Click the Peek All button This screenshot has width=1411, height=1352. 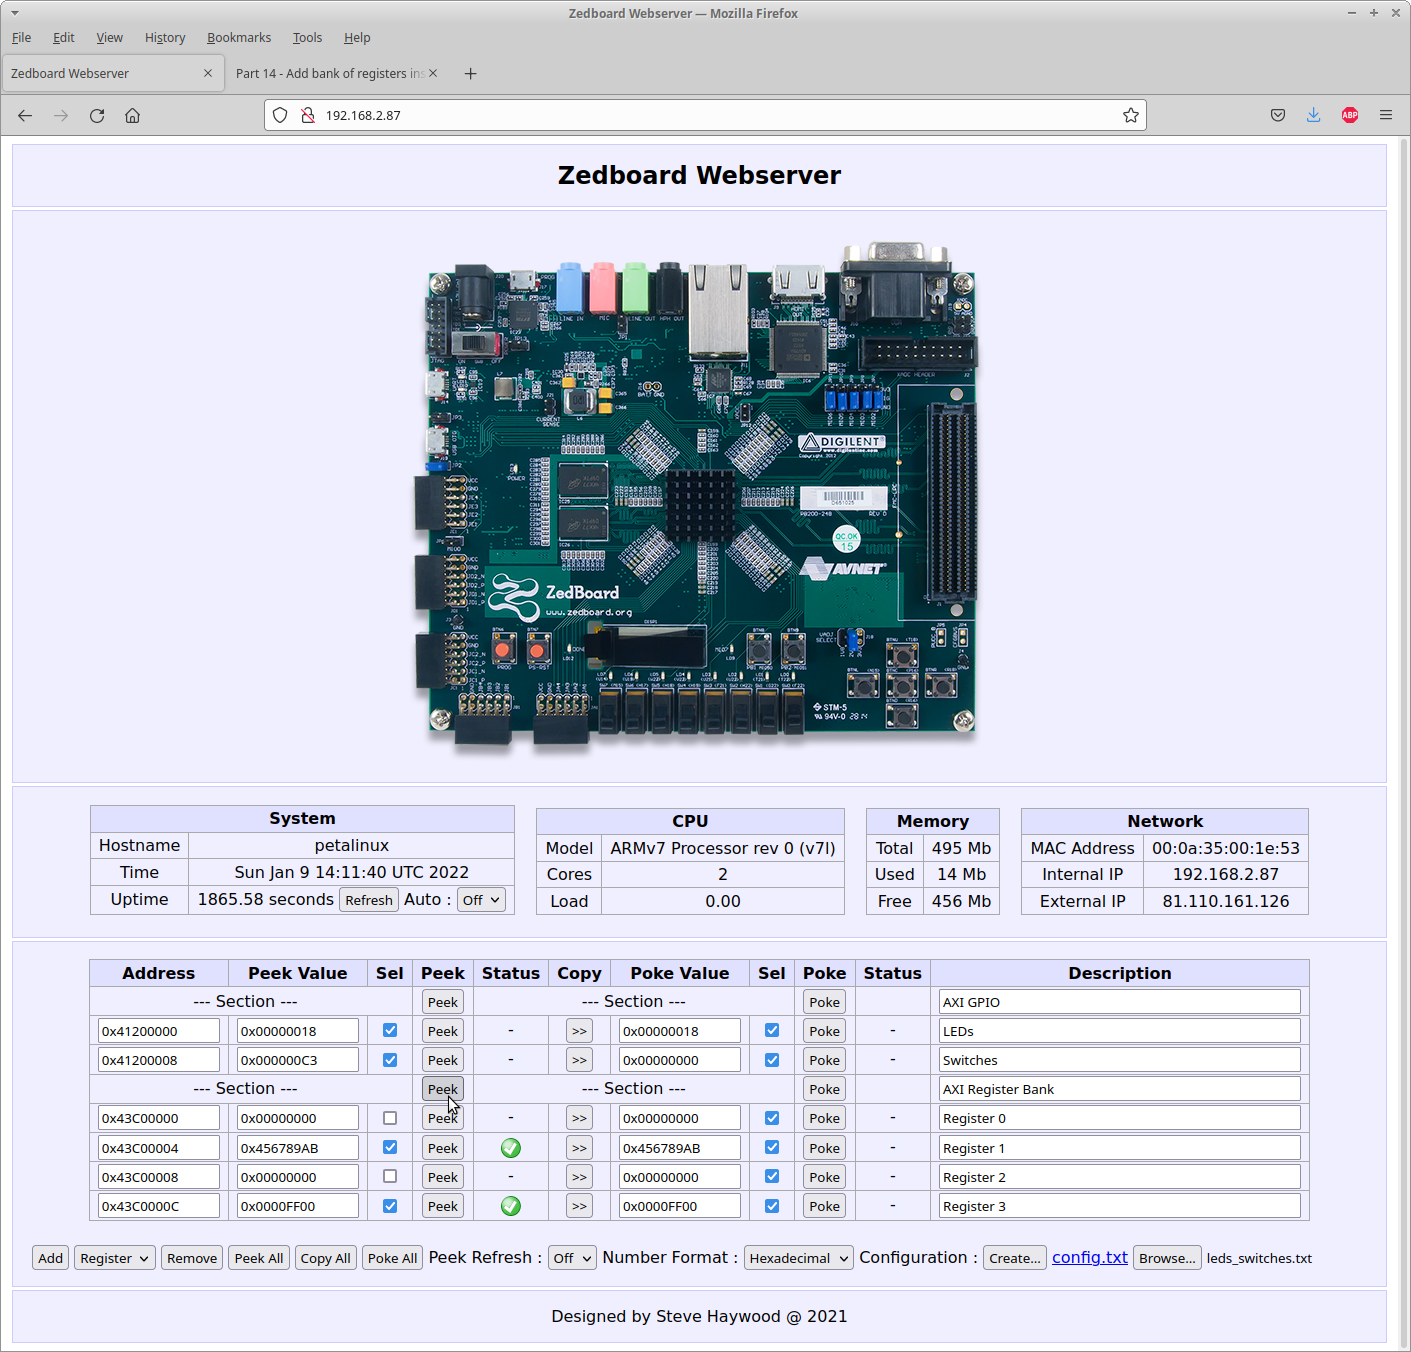[x=259, y=1258]
